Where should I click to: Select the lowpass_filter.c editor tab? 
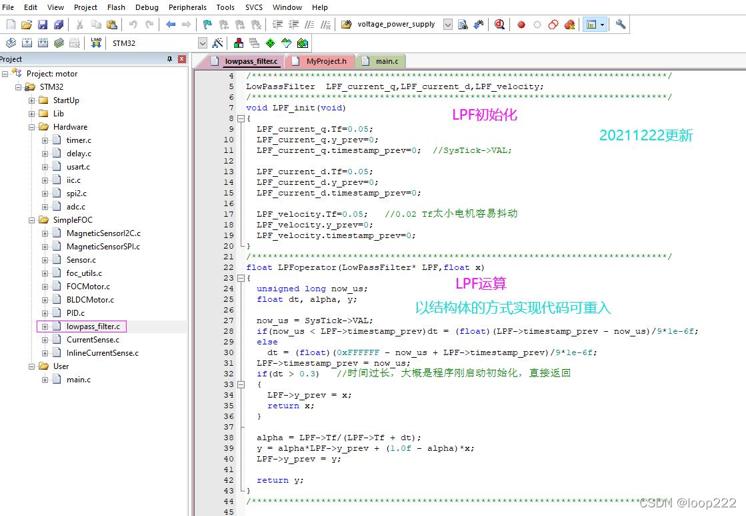click(245, 61)
